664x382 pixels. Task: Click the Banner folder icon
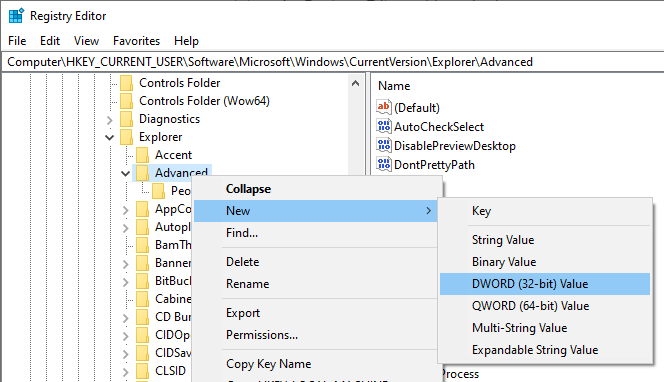click(x=142, y=263)
